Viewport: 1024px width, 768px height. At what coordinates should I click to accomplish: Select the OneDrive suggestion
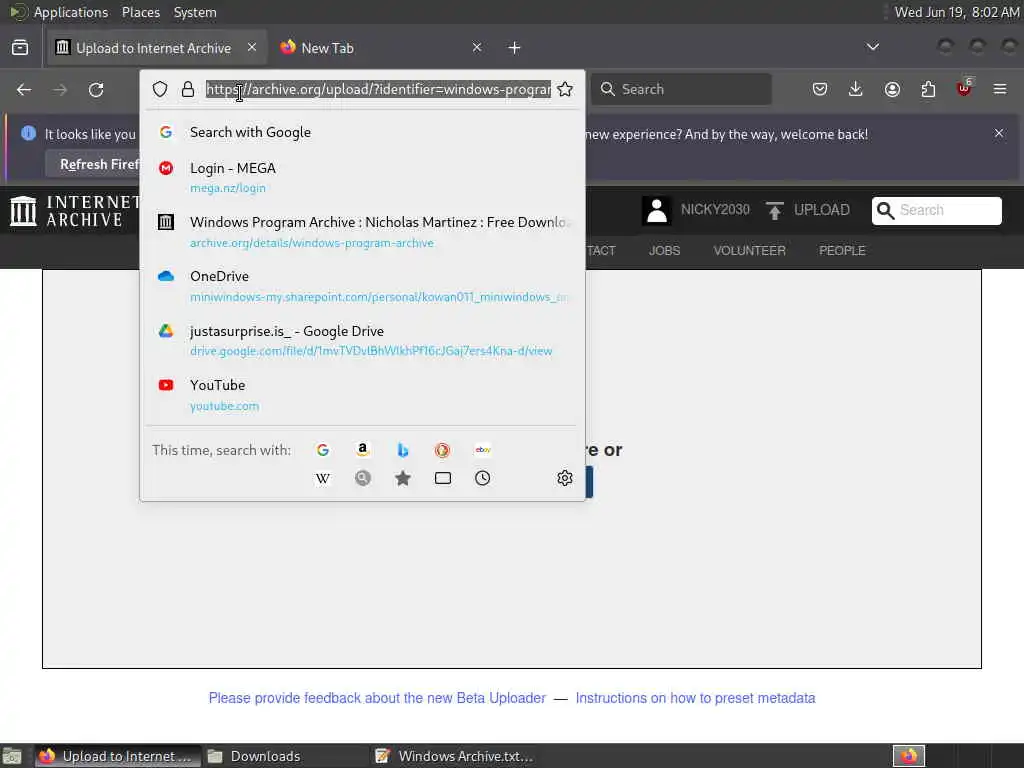click(x=362, y=285)
